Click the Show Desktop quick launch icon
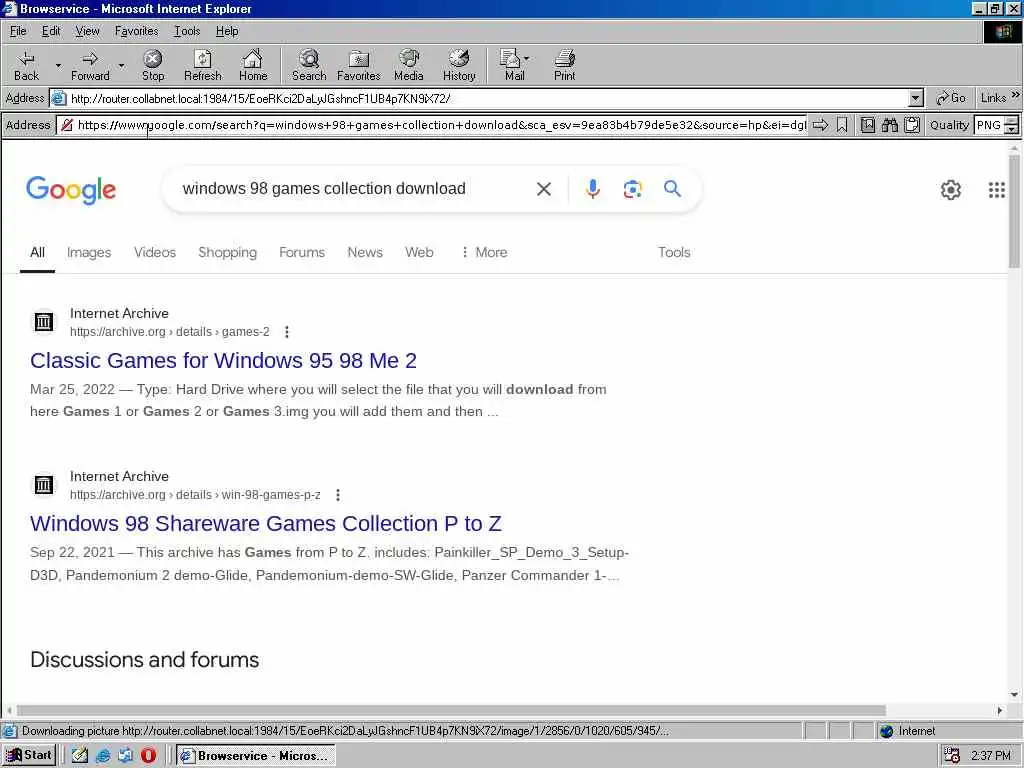This screenshot has width=1024, height=768. [x=80, y=756]
